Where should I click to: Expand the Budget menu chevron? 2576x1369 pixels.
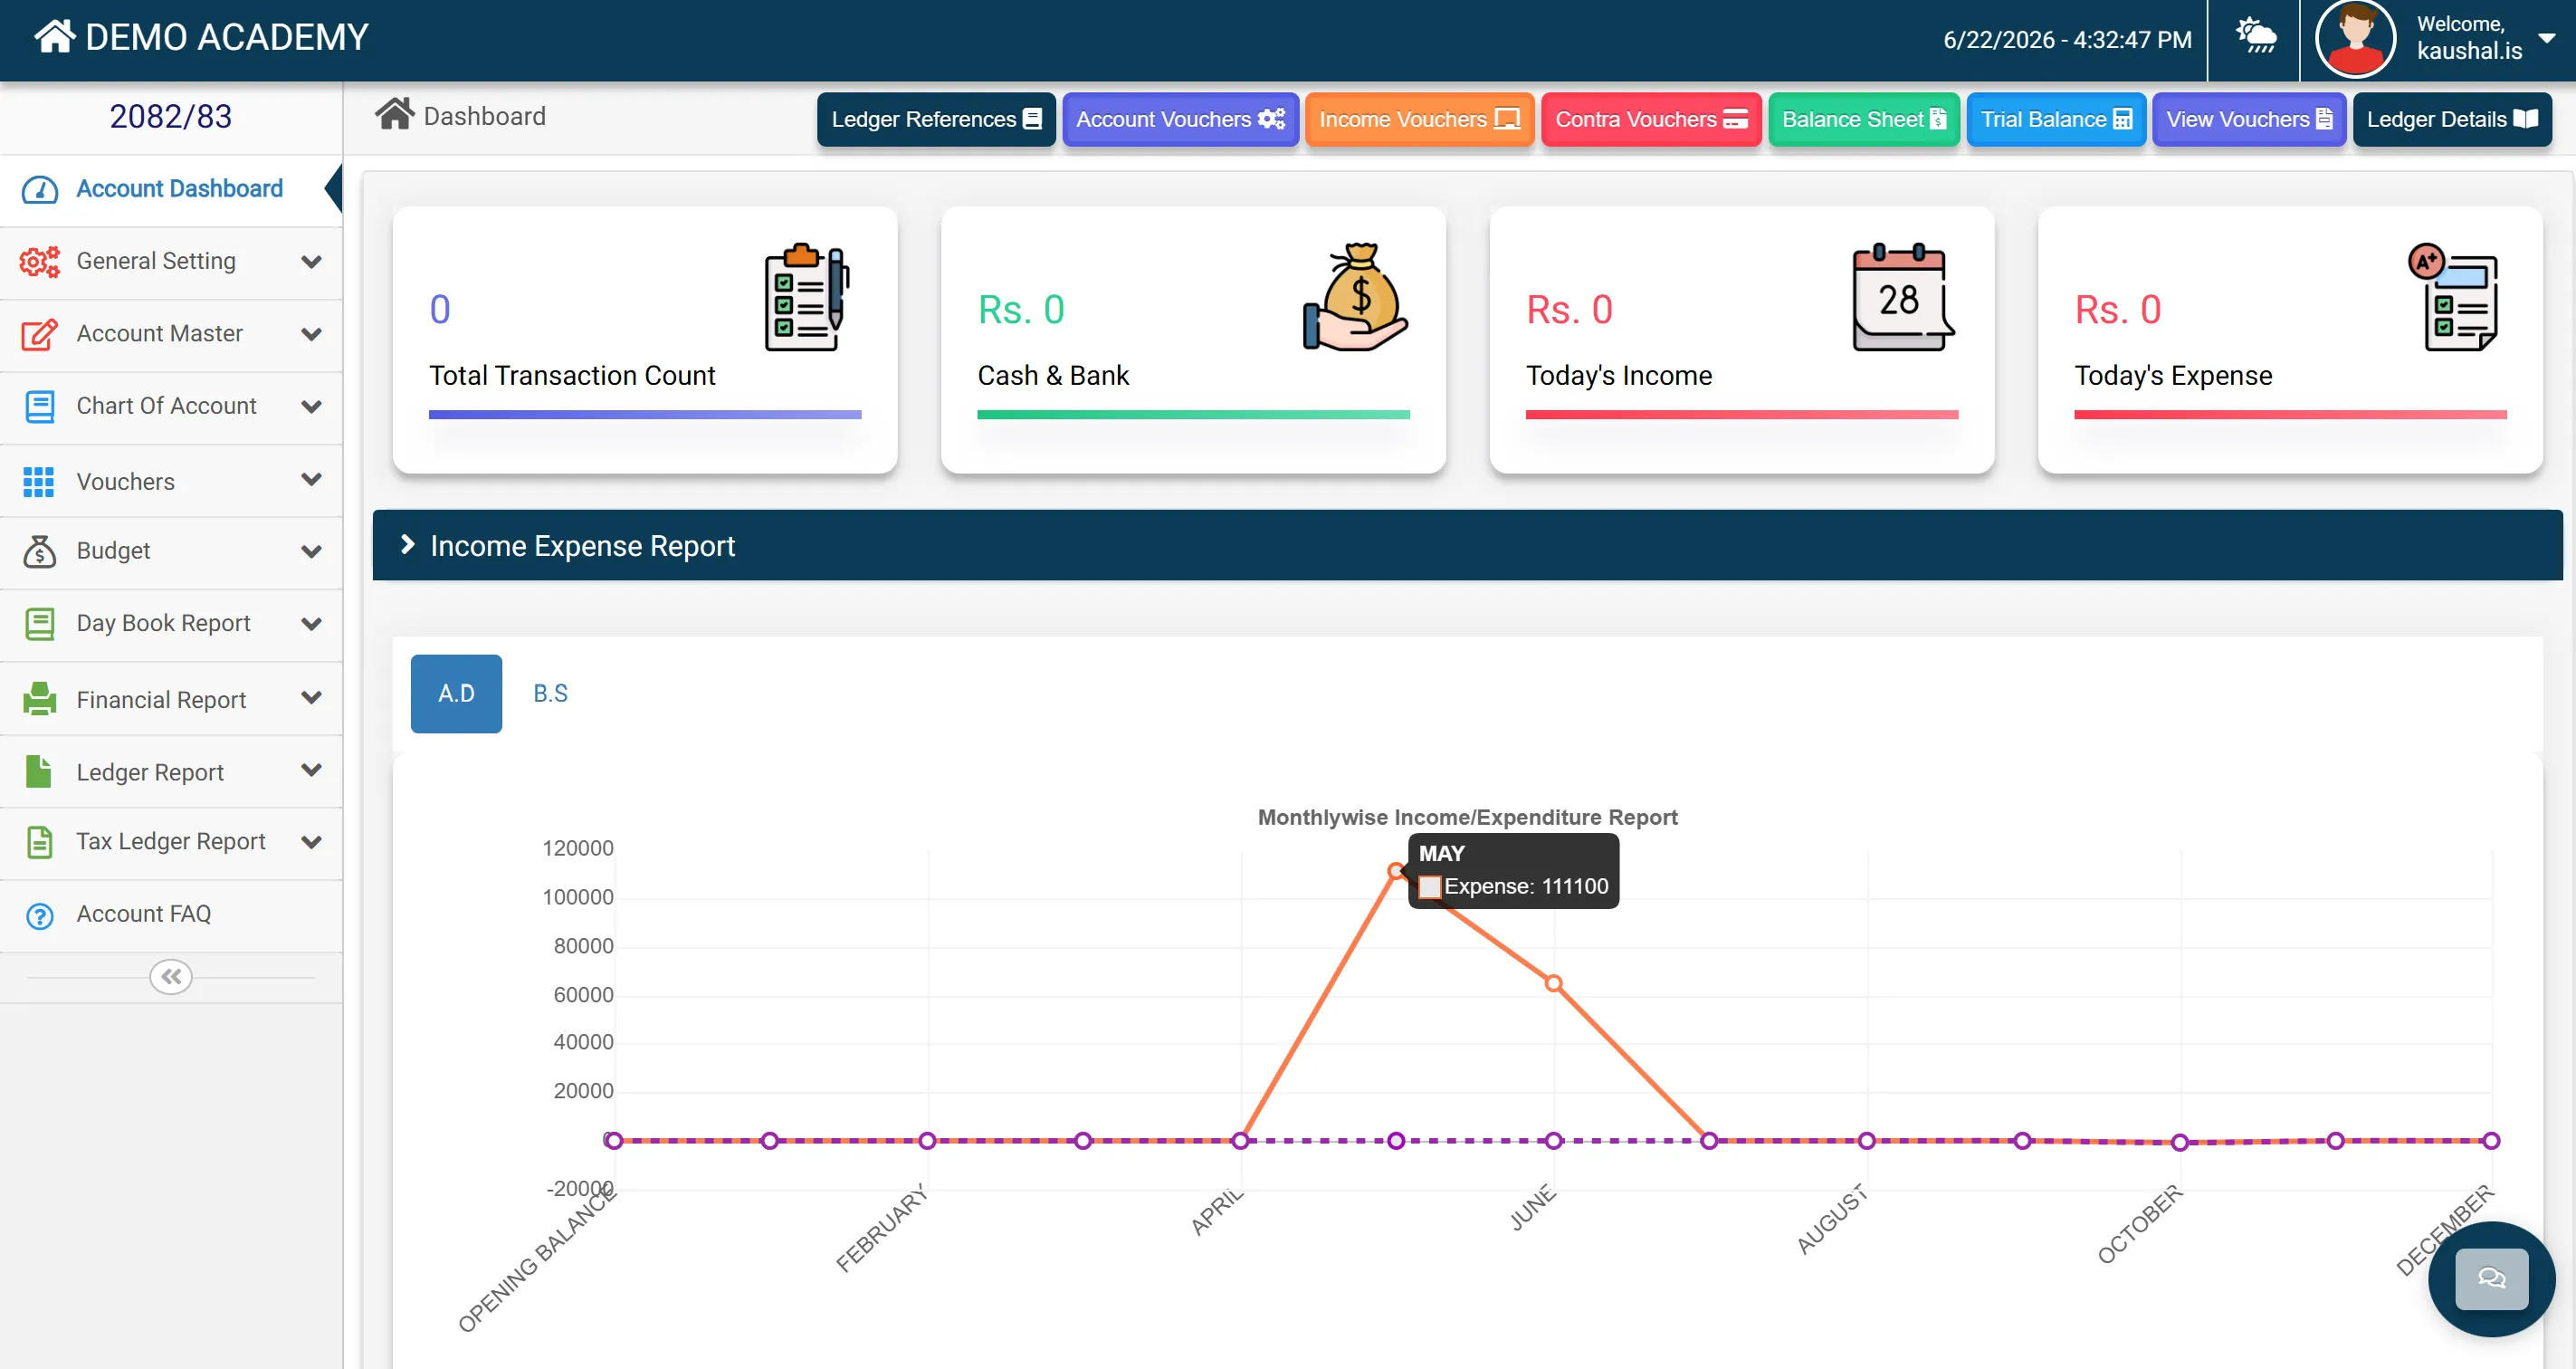click(x=311, y=552)
